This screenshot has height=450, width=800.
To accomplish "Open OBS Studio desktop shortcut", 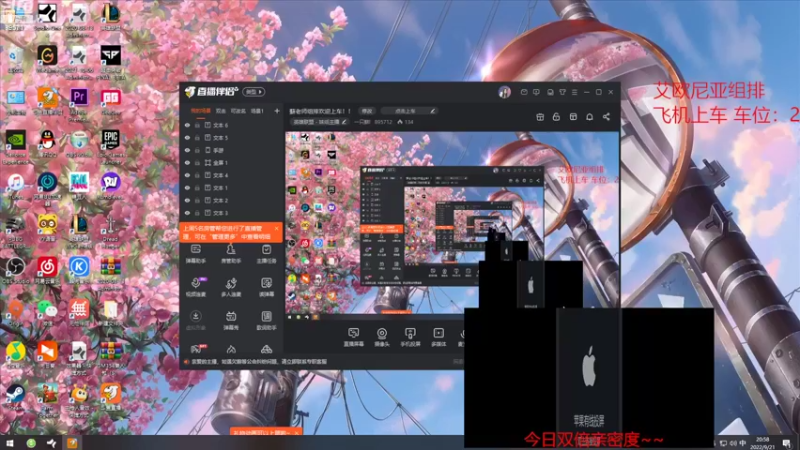I will (x=15, y=270).
